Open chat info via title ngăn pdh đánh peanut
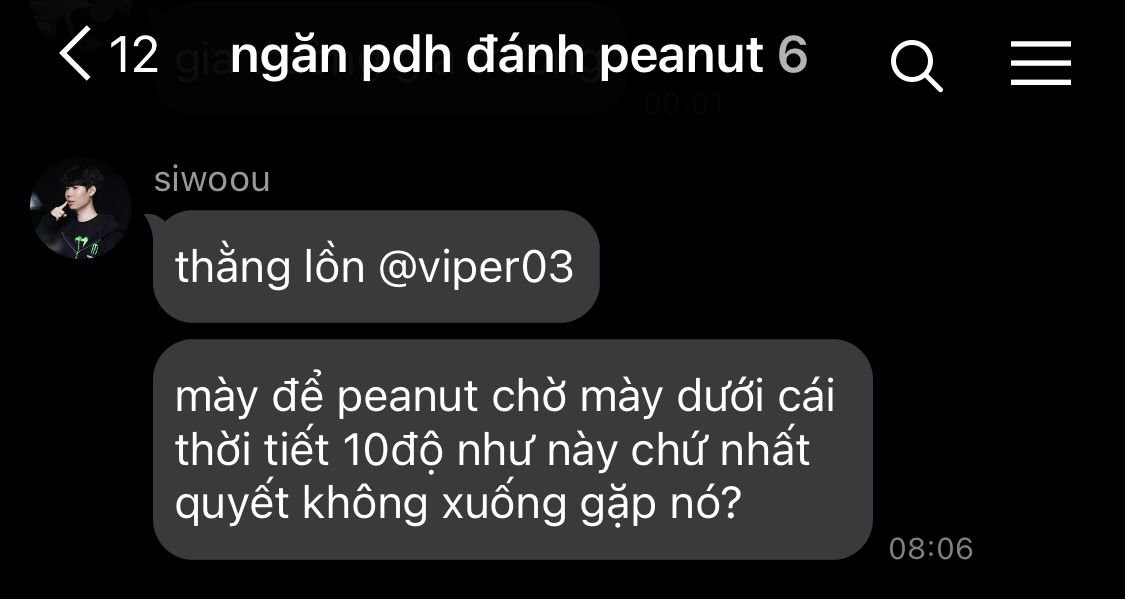Screen dimensions: 1125x599 [496, 56]
